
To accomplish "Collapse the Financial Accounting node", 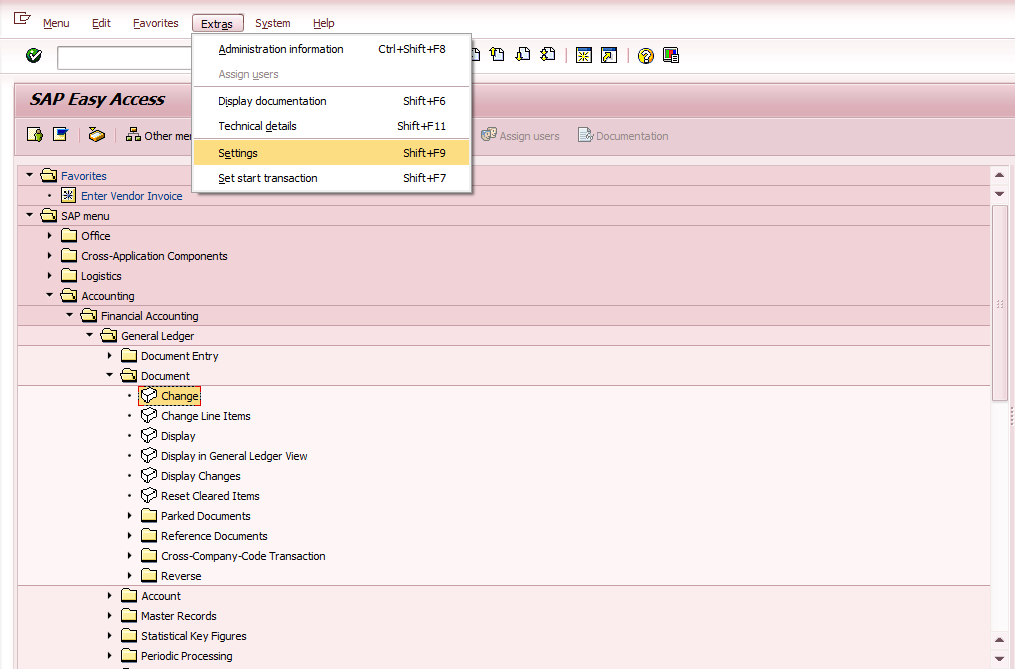I will pyautogui.click(x=69, y=315).
